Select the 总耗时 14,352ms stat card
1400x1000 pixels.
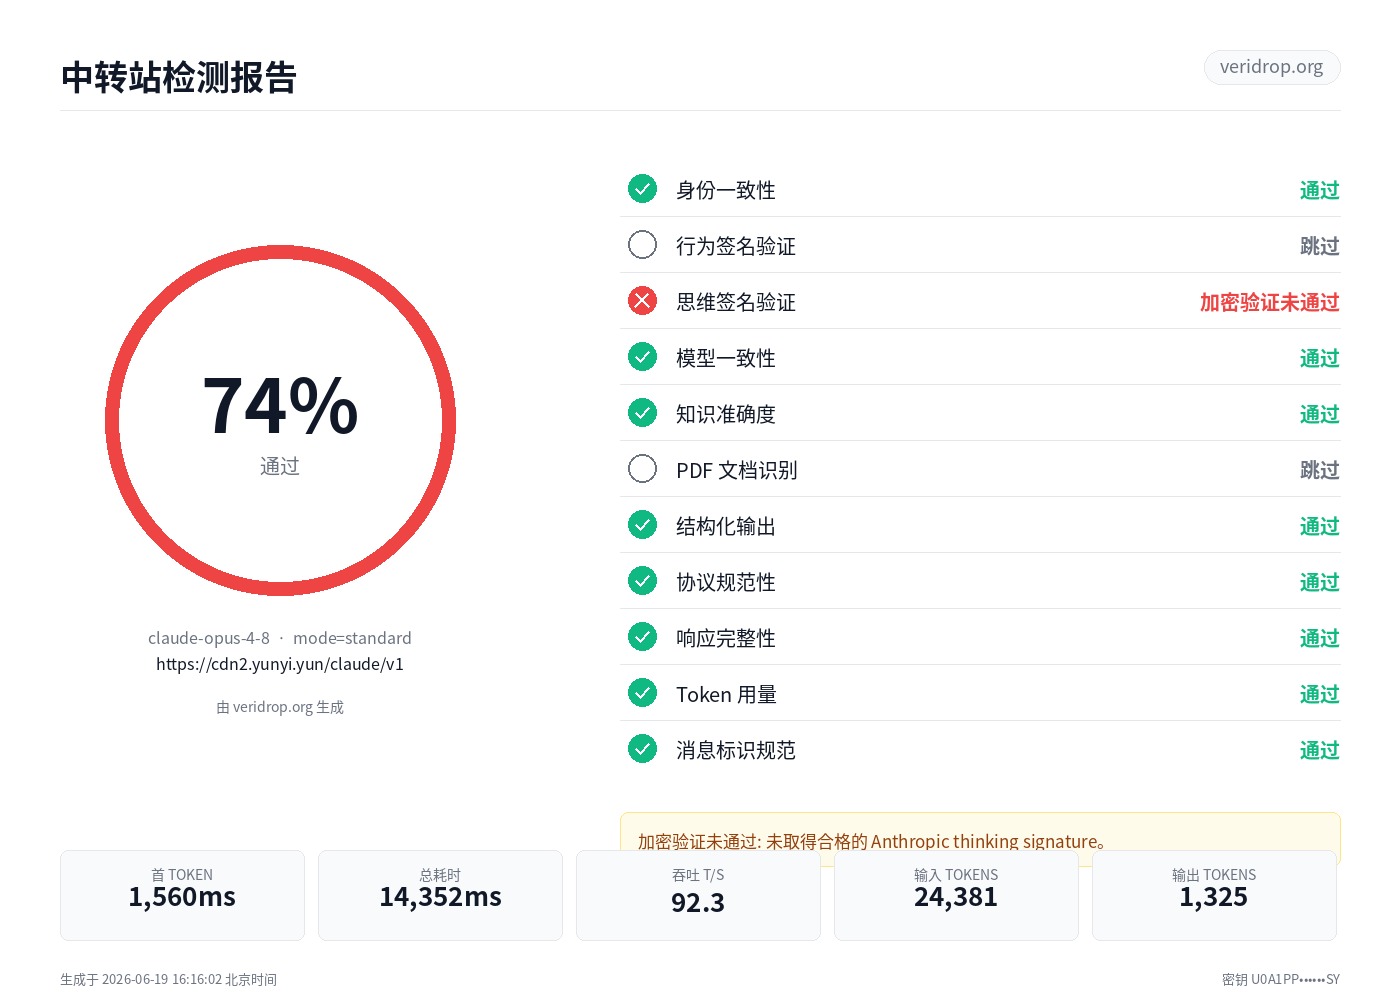(x=440, y=895)
